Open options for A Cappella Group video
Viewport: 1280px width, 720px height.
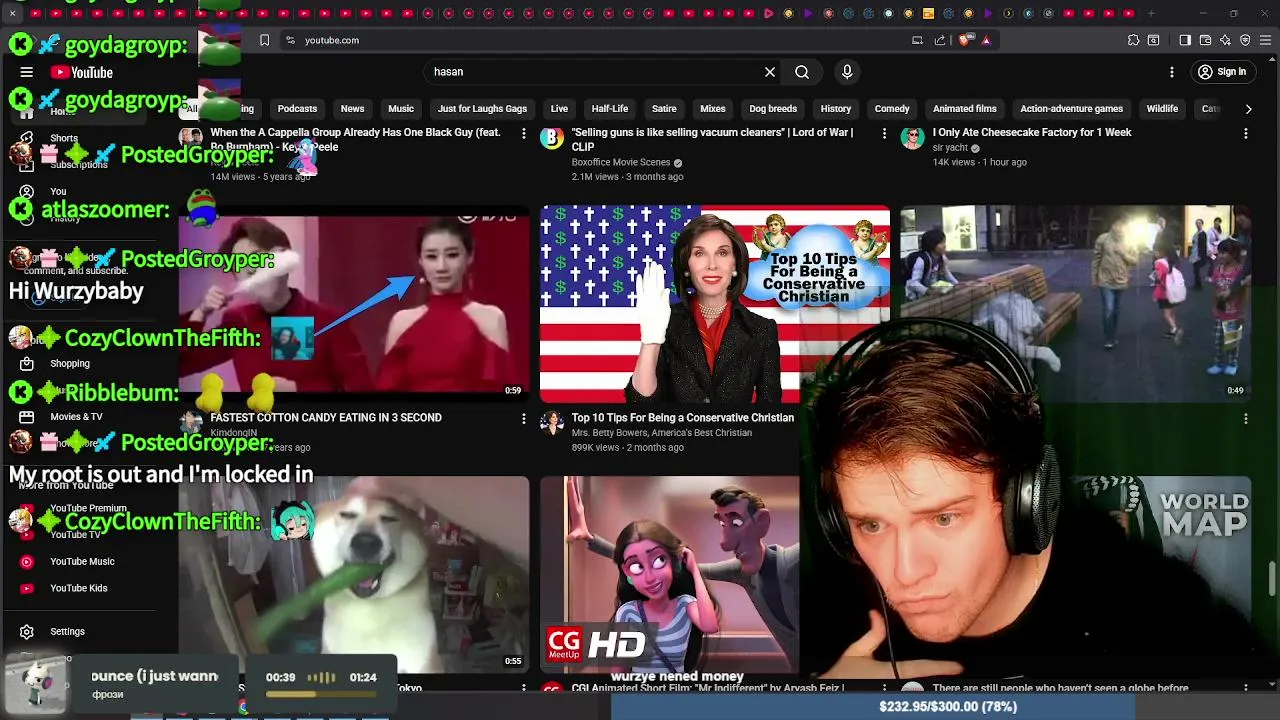(524, 133)
